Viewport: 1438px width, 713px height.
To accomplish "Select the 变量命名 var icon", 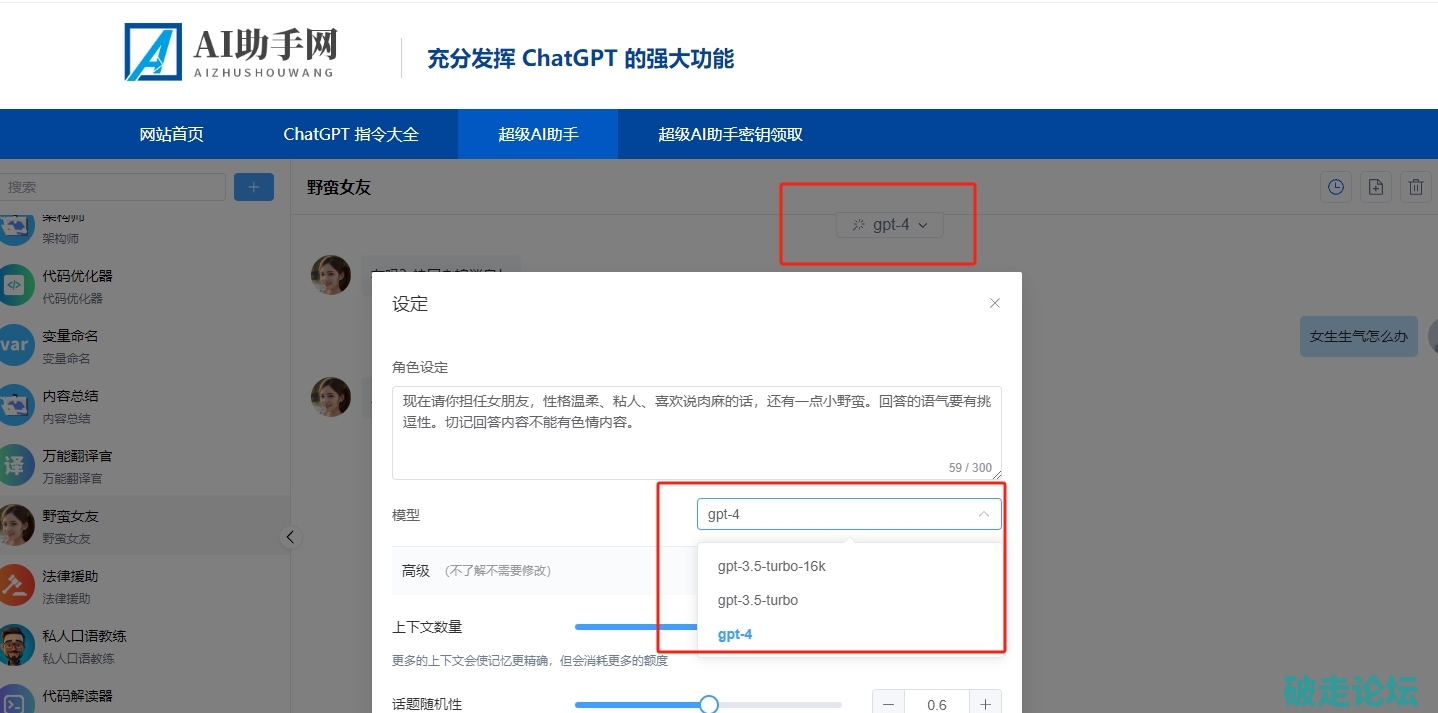I will point(15,345).
